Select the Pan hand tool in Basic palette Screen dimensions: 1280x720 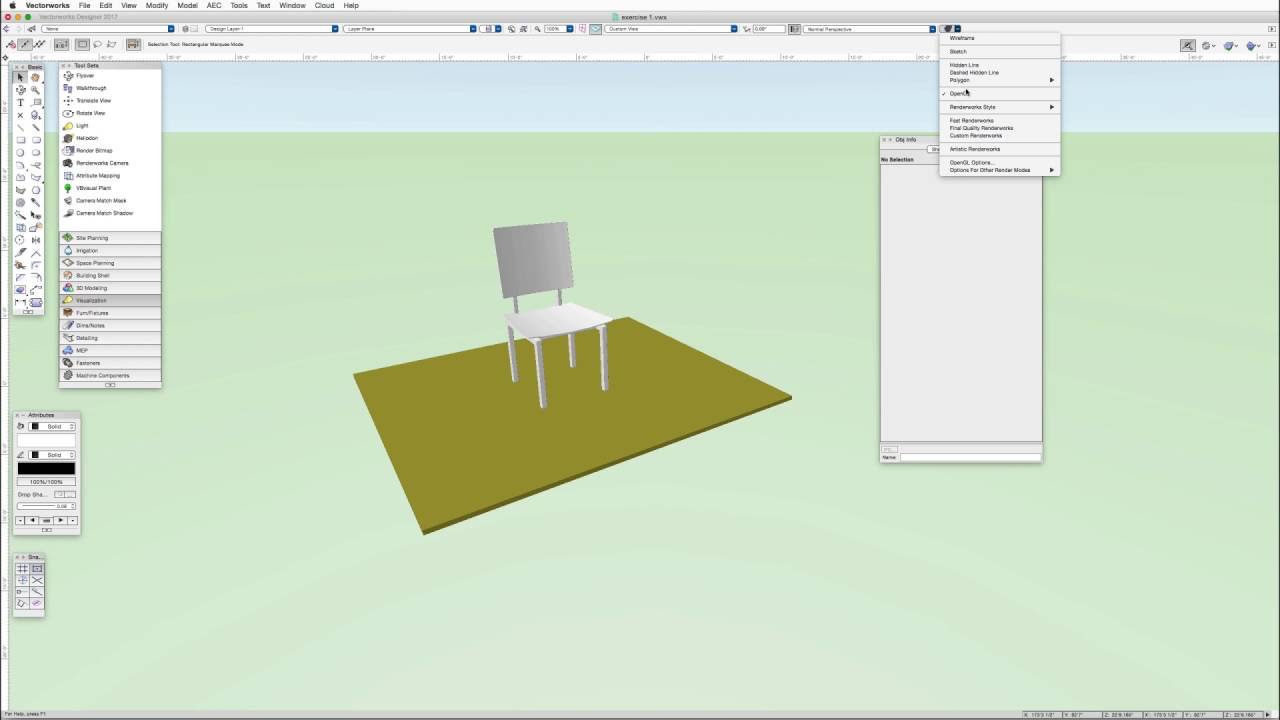pyautogui.click(x=36, y=77)
